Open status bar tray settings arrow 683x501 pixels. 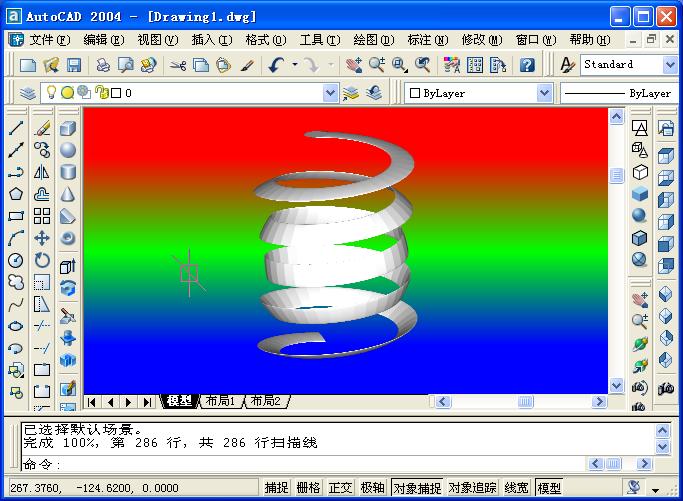656,490
